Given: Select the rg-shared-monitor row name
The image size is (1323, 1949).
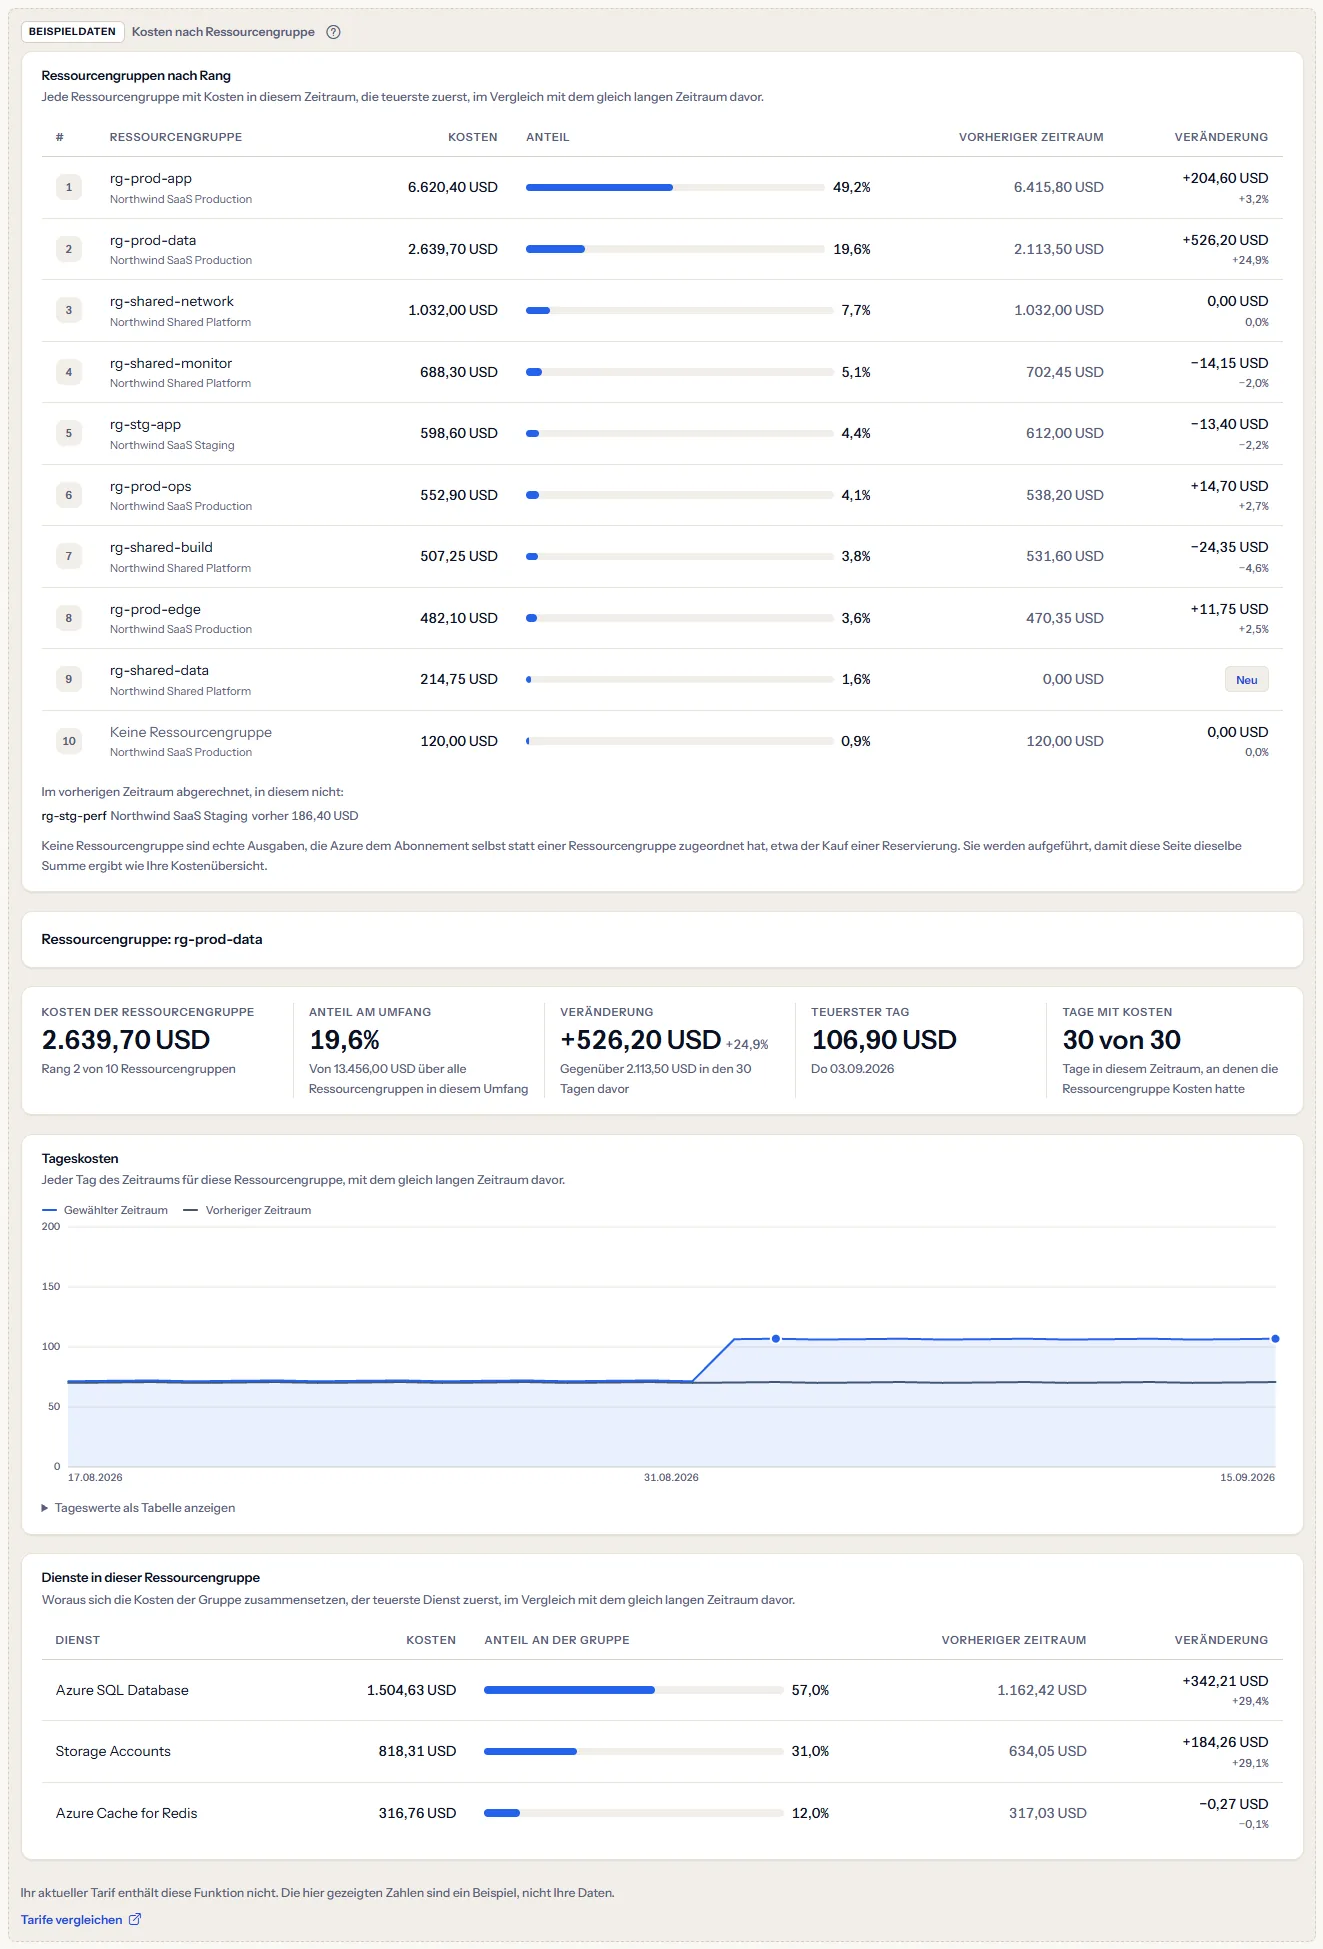Looking at the screenshot, I should coord(171,364).
